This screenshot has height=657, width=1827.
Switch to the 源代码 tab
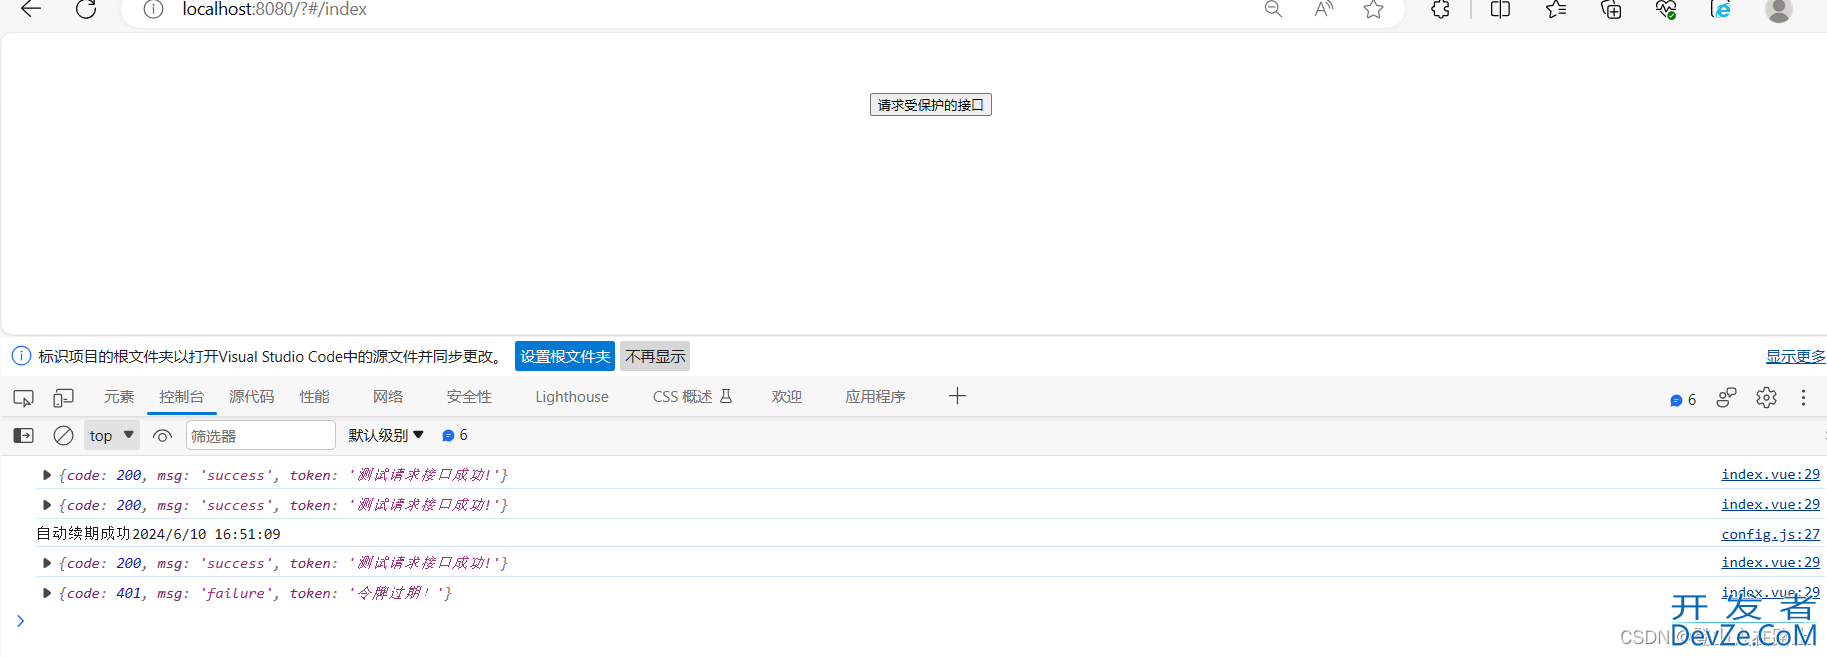pos(251,397)
